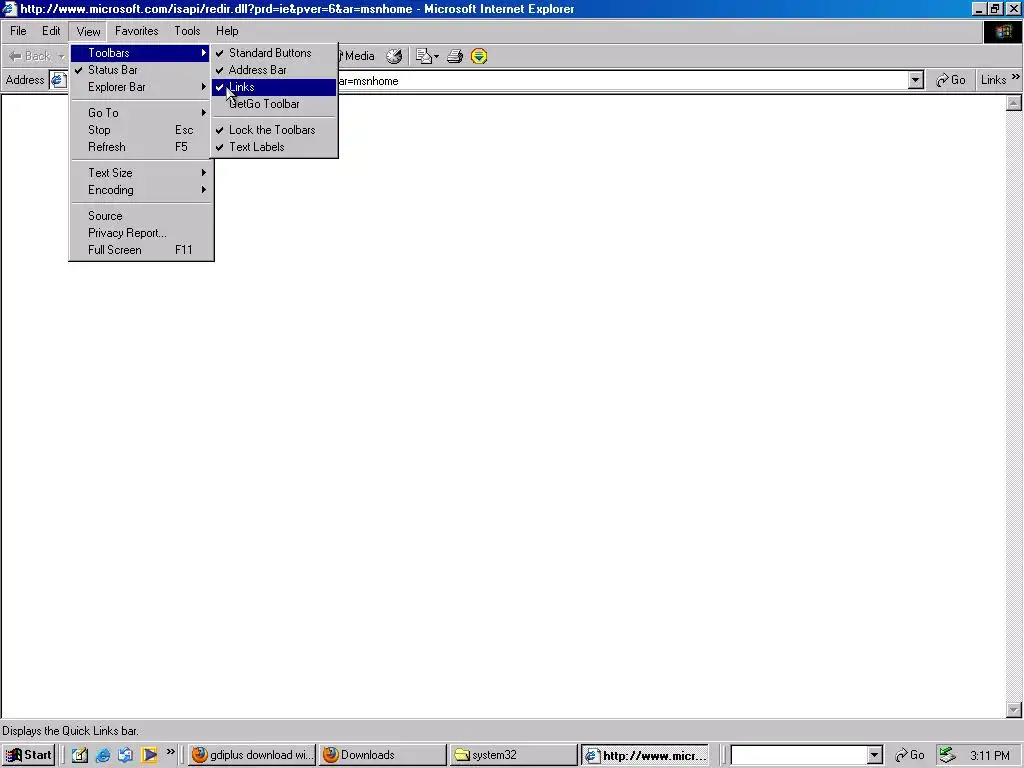Click the Links toolbar label

point(993,80)
